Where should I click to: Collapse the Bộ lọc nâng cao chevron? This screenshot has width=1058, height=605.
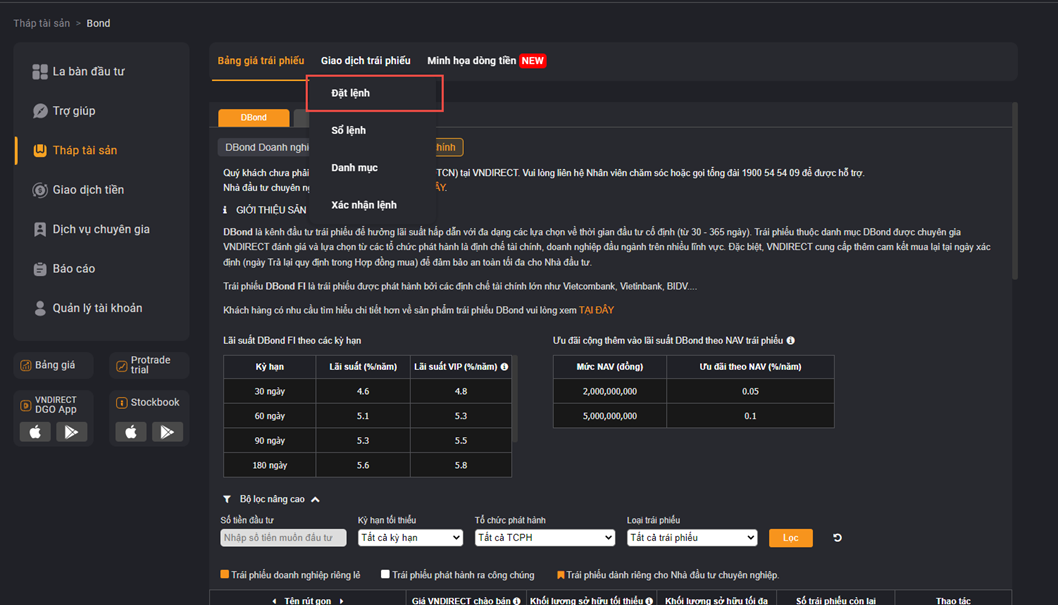(315, 500)
